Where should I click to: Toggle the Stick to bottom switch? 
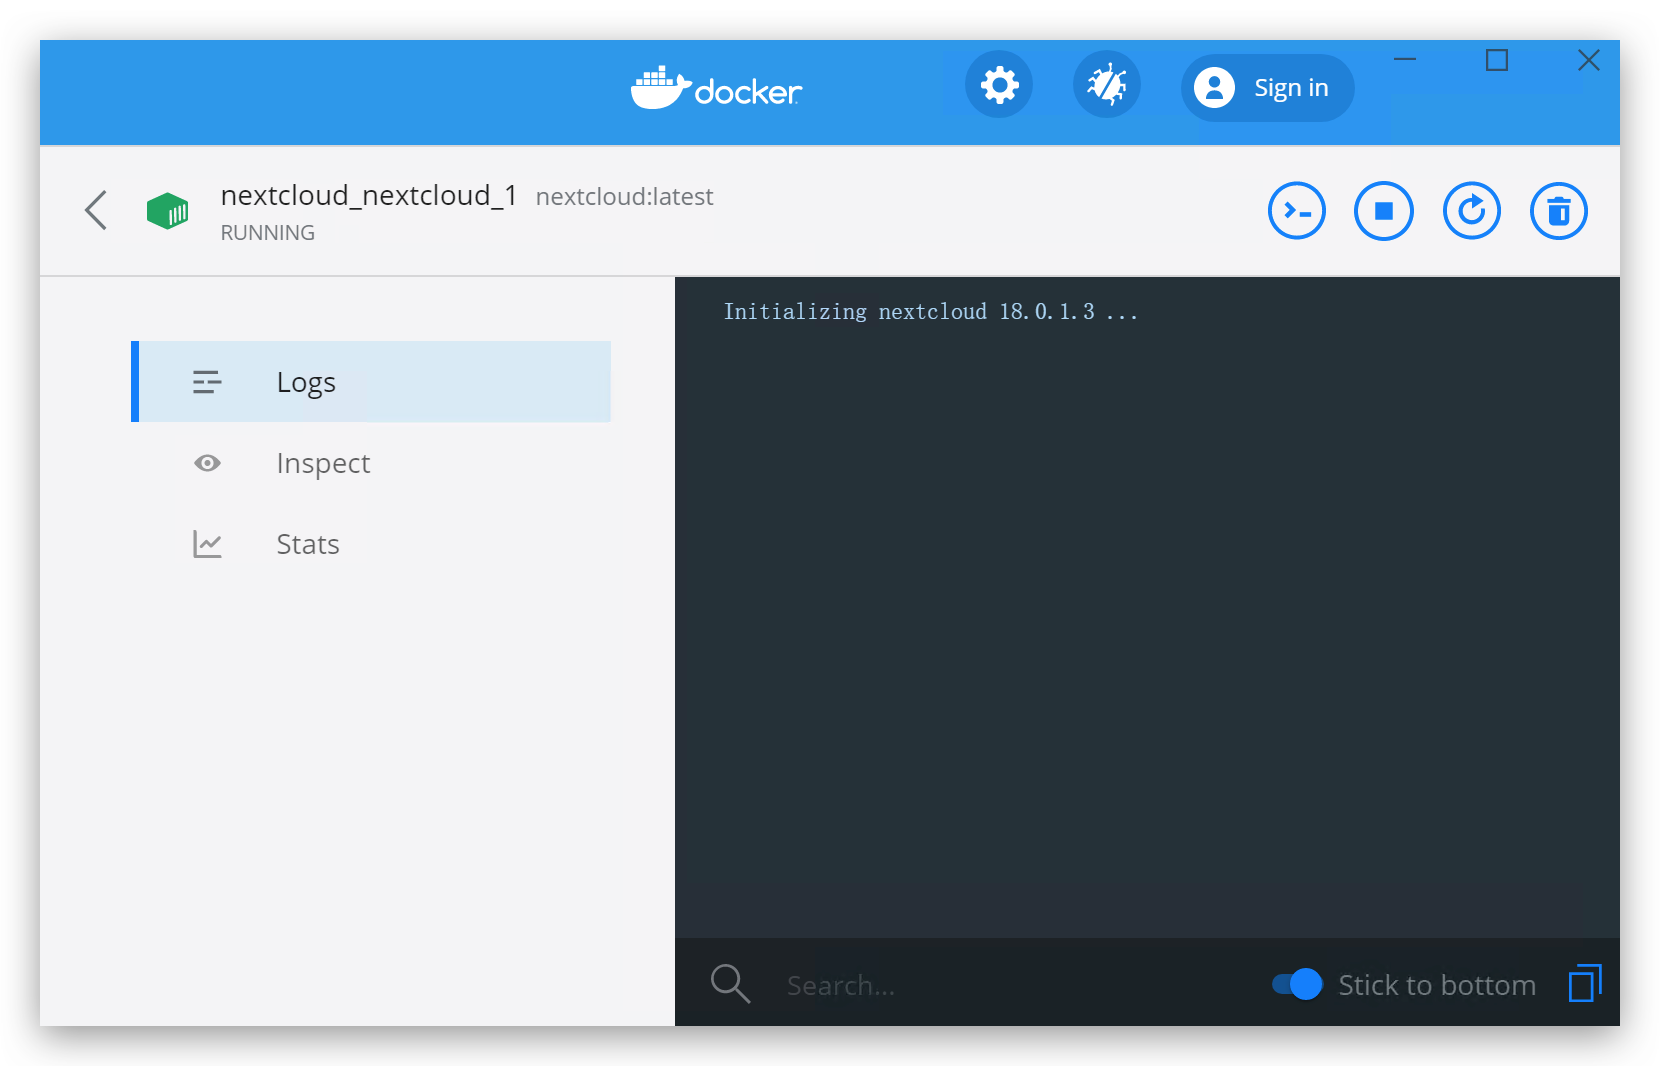(1297, 984)
